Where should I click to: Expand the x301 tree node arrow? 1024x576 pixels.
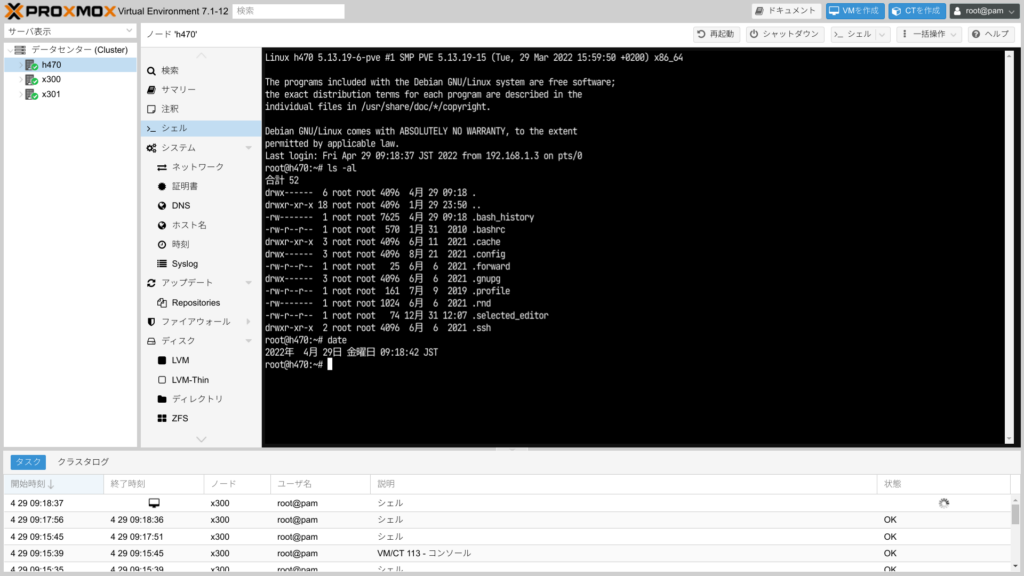coord(20,94)
